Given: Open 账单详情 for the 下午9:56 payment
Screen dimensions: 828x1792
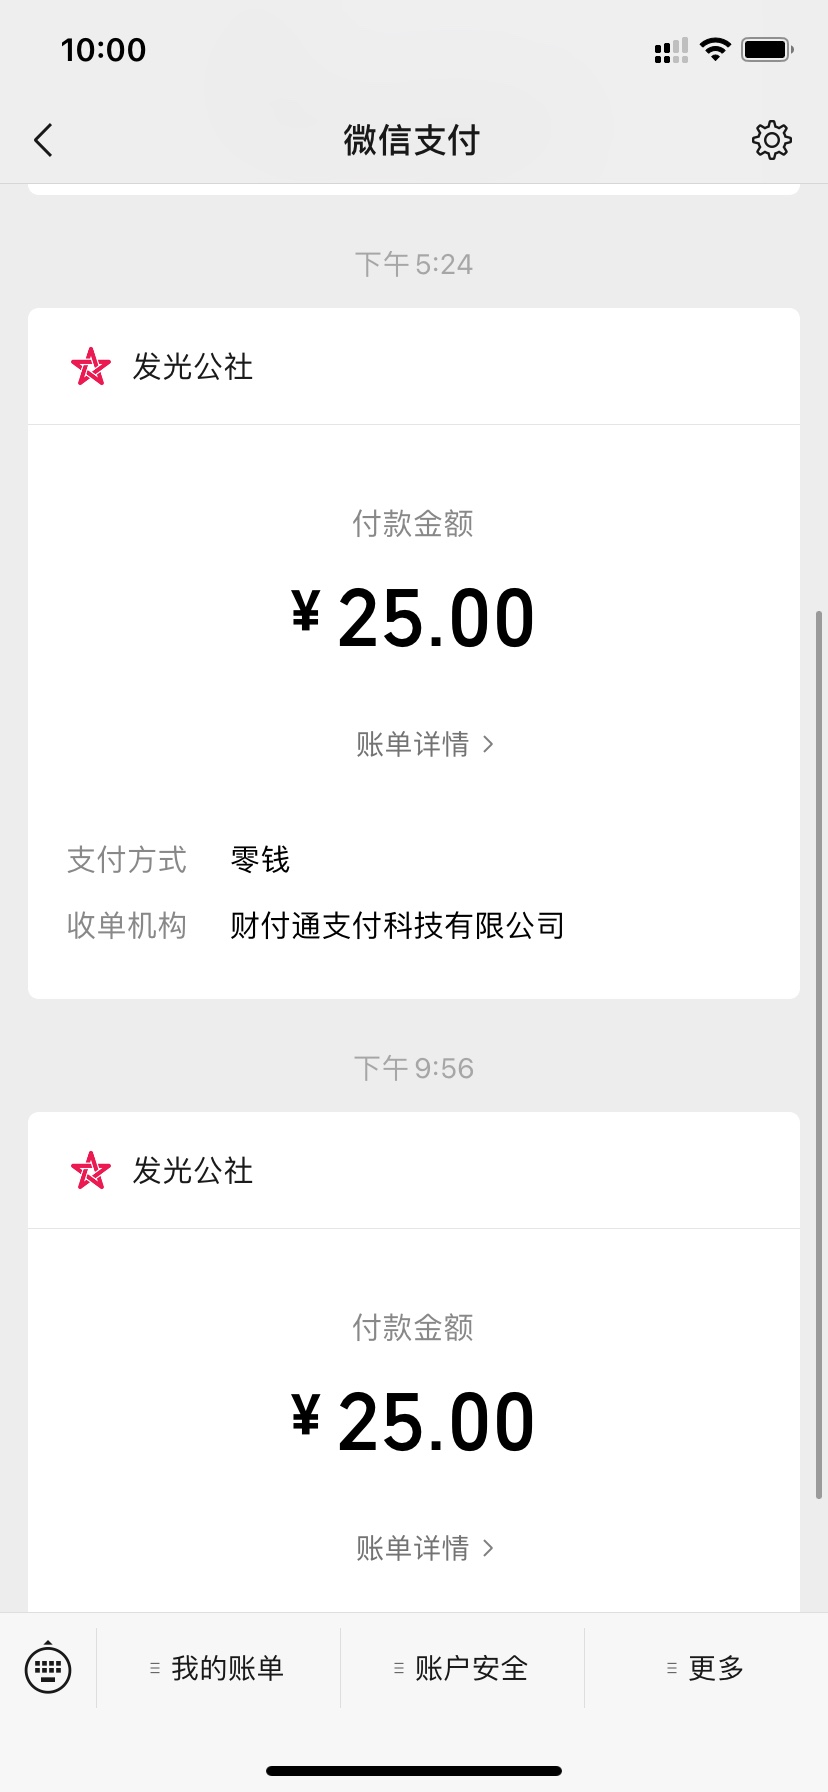Looking at the screenshot, I should pos(424,1548).
